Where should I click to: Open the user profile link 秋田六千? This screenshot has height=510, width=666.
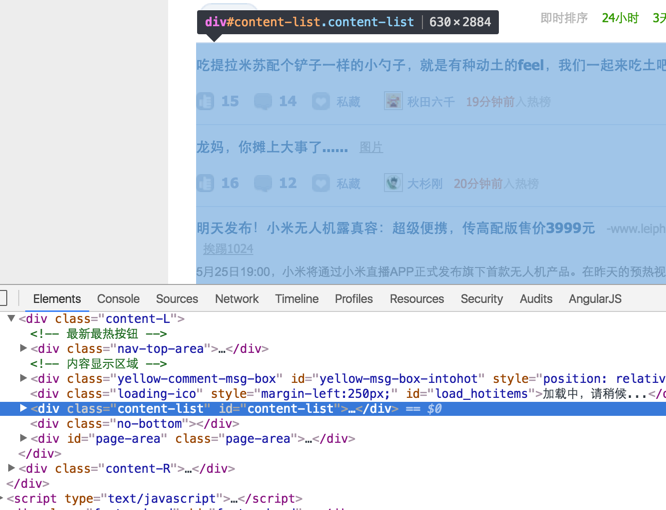click(x=431, y=102)
